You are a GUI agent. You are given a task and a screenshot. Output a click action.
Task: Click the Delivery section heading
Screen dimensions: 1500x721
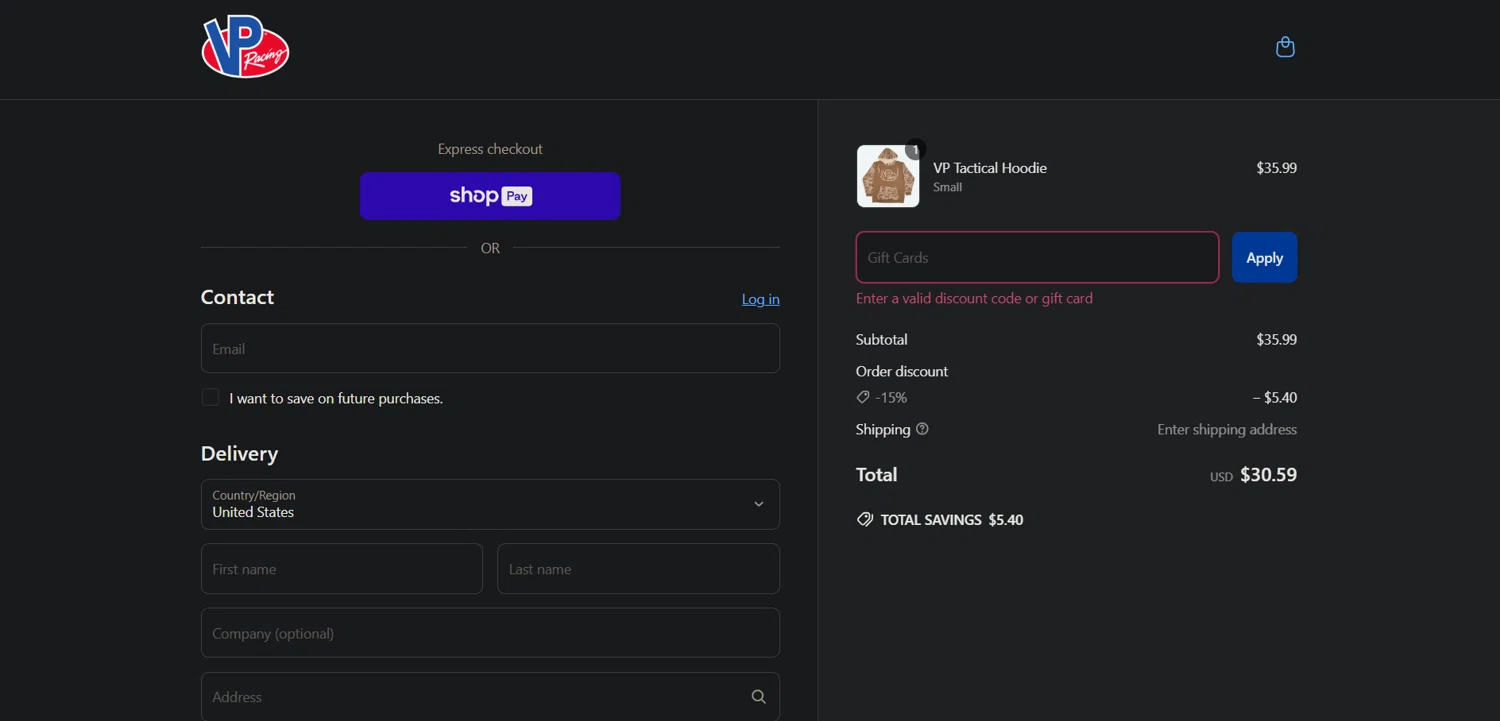tap(239, 453)
